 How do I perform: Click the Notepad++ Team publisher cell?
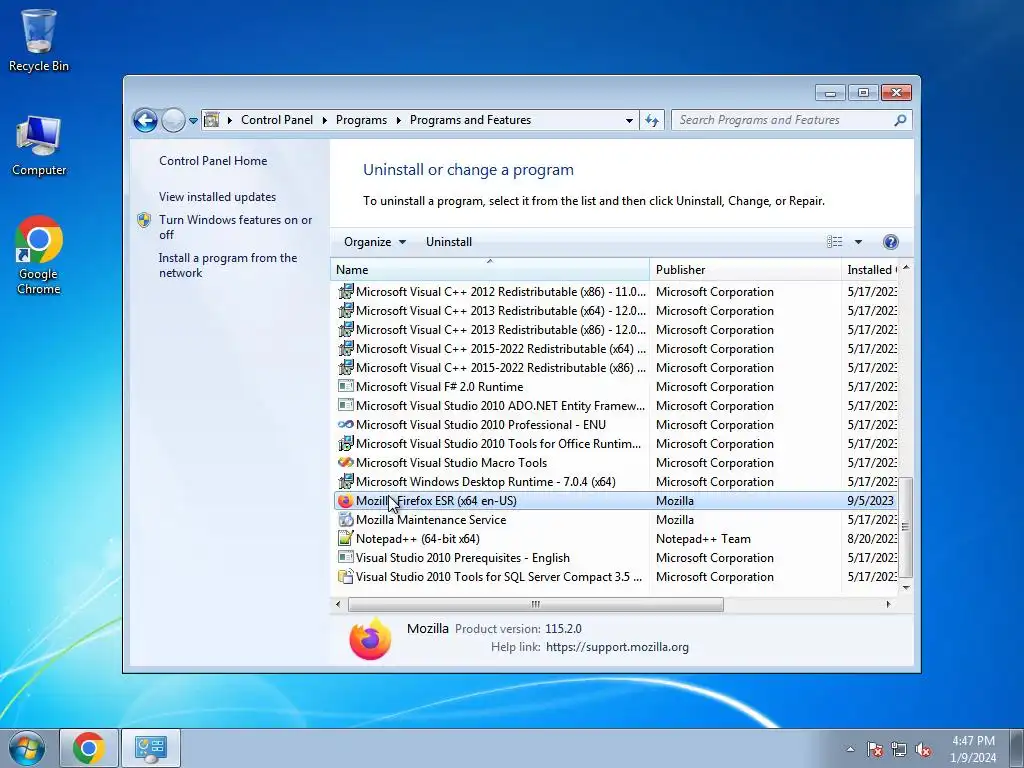pyautogui.click(x=703, y=539)
